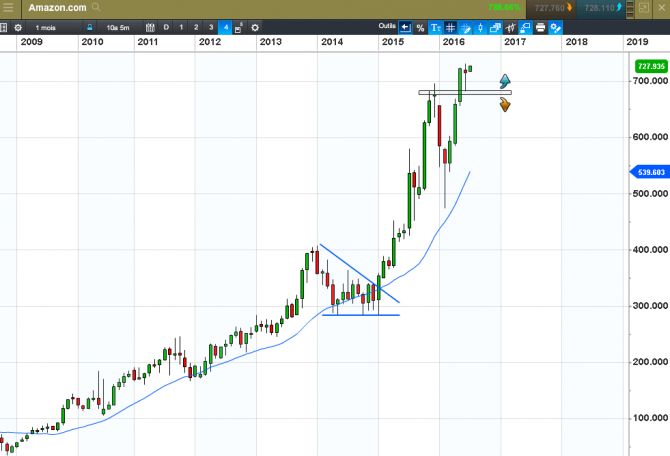Select the D preset button
Viewport: 670px width, 456px height.
click(166, 27)
